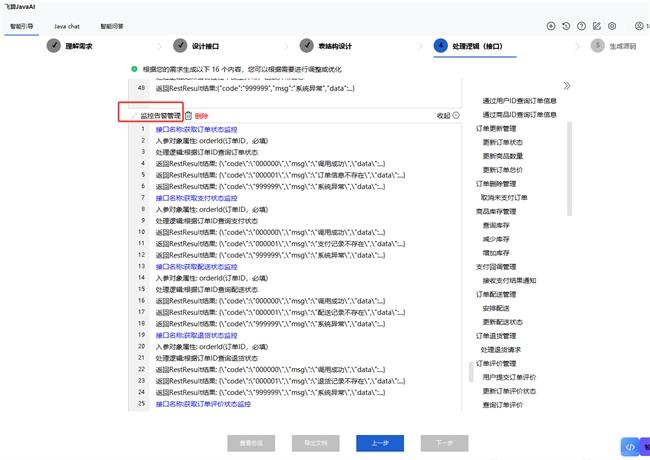The height and width of the screenshot is (460, 650).
Task: Select 通过用户ID查询订单信息 in outline
Action: point(519,101)
